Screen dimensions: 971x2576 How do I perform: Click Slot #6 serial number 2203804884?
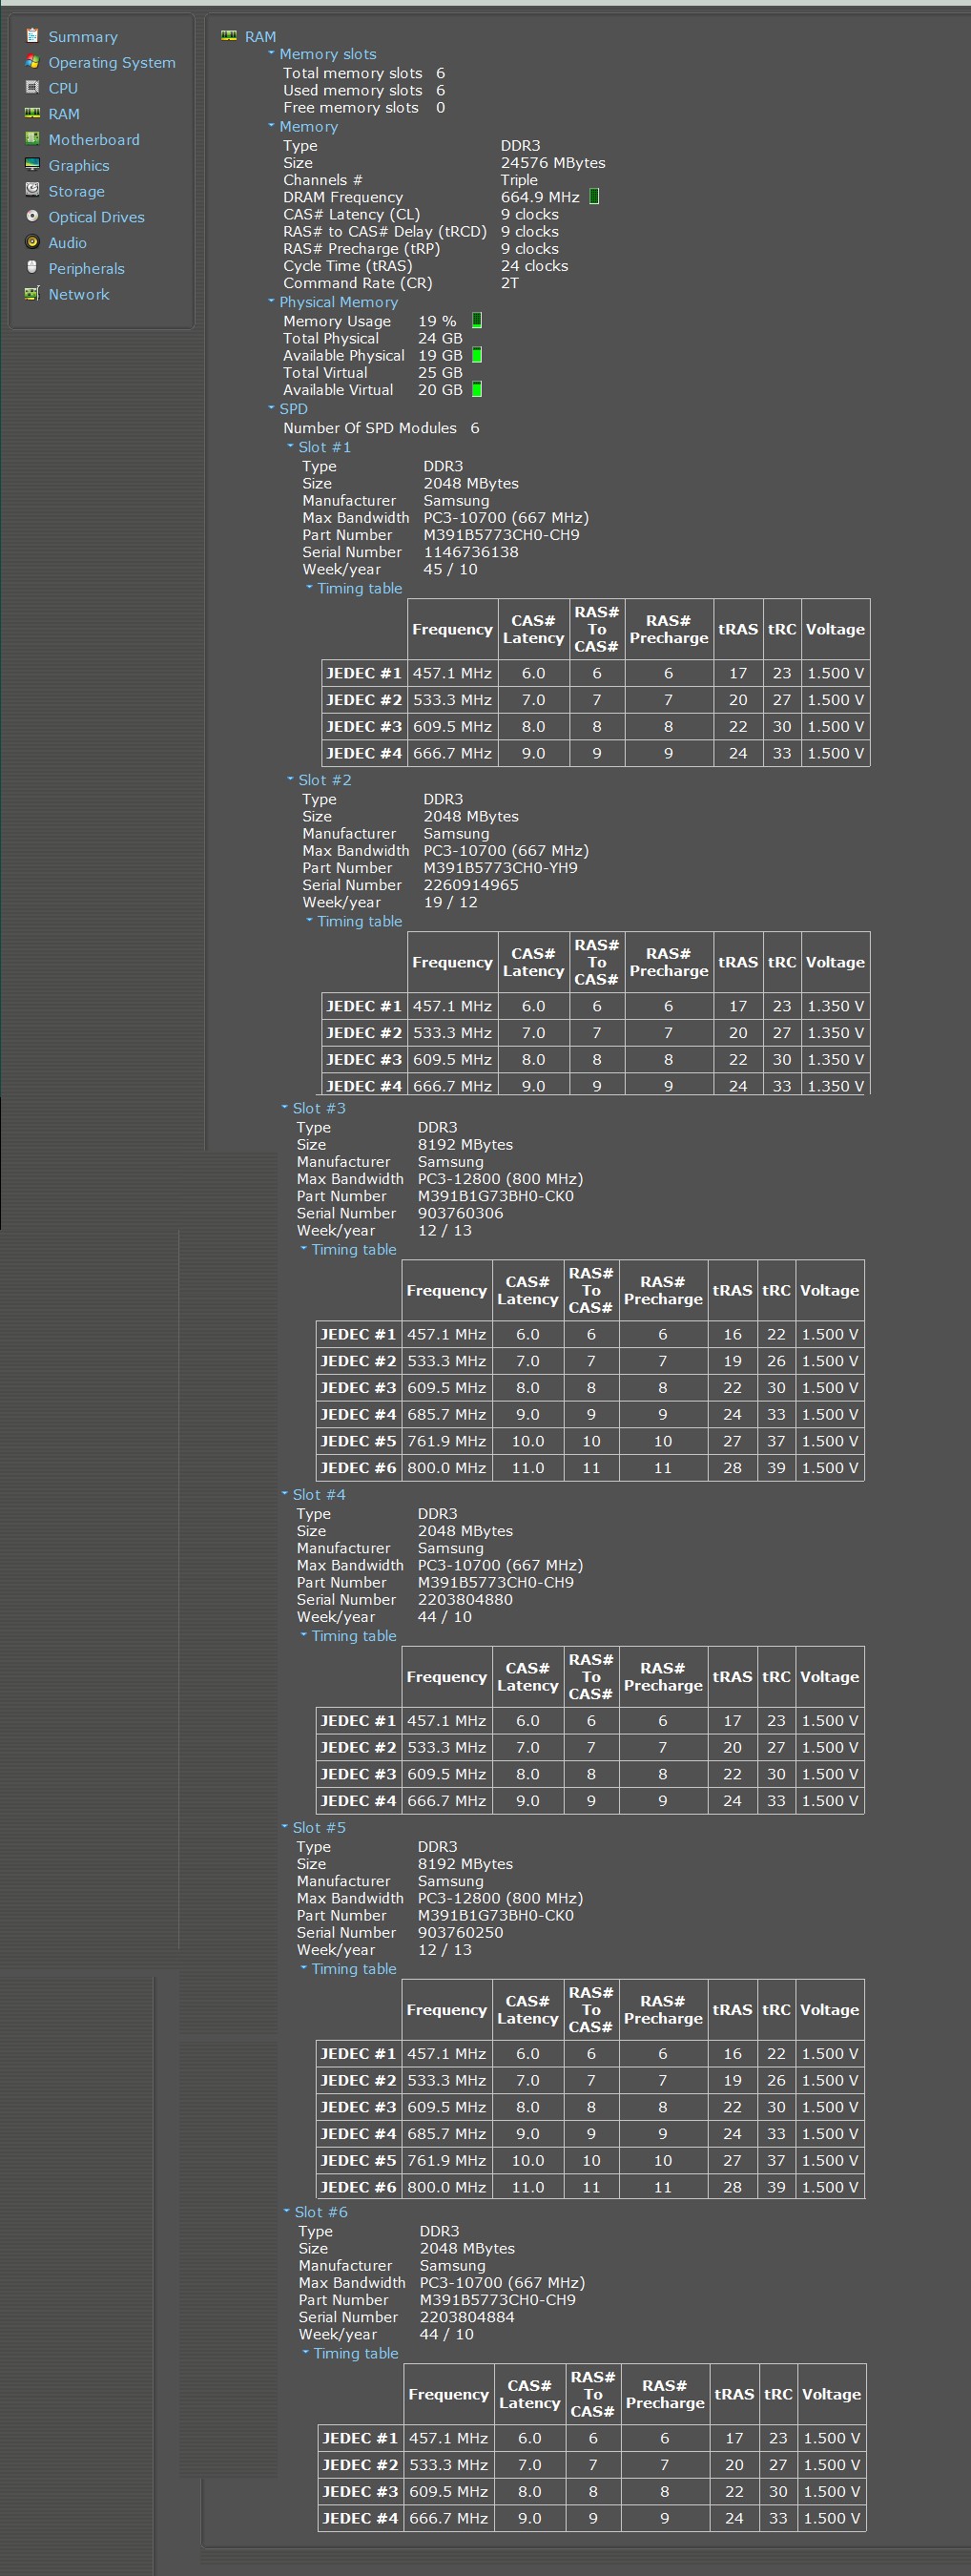tap(467, 2317)
